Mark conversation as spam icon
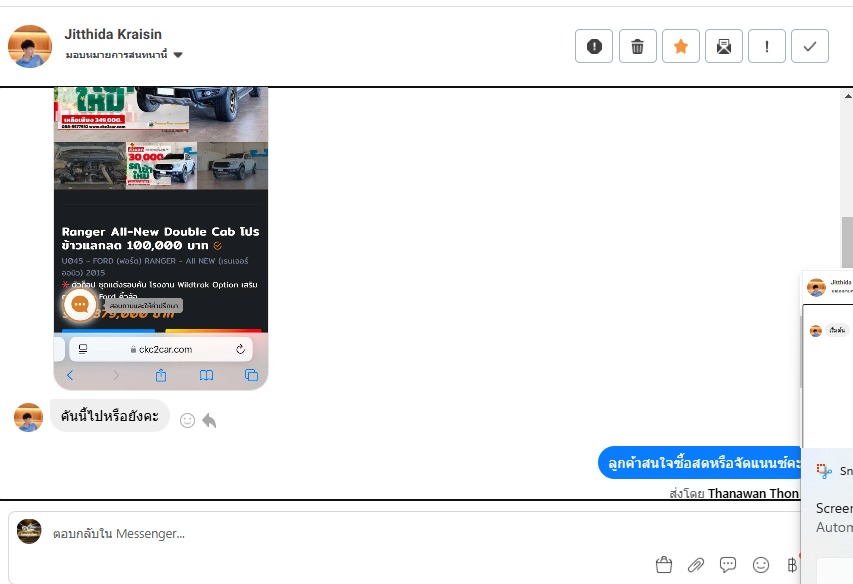Image resolution: width=853 pixels, height=584 pixels. [x=594, y=46]
